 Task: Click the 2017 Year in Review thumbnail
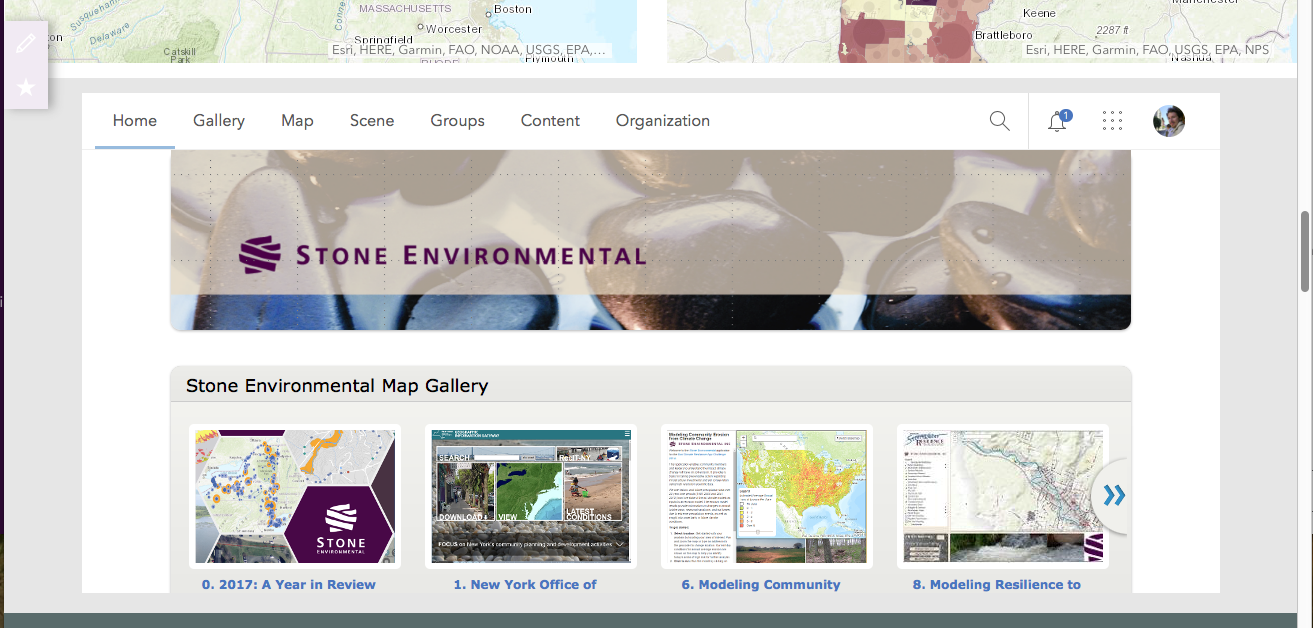pos(295,497)
